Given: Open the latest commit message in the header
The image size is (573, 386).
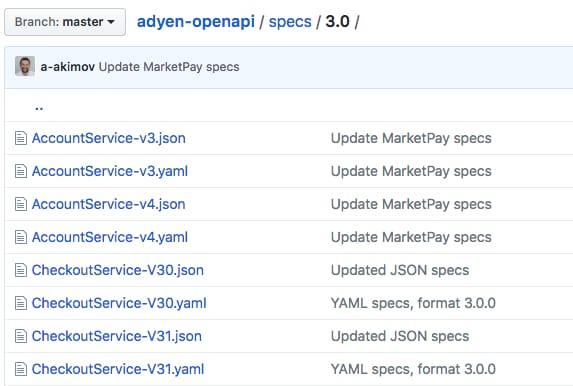Looking at the screenshot, I should pyautogui.click(x=169, y=67).
